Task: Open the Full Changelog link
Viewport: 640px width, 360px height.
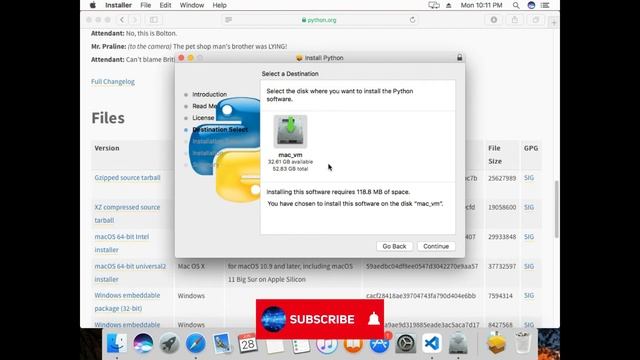Action: [x=113, y=82]
